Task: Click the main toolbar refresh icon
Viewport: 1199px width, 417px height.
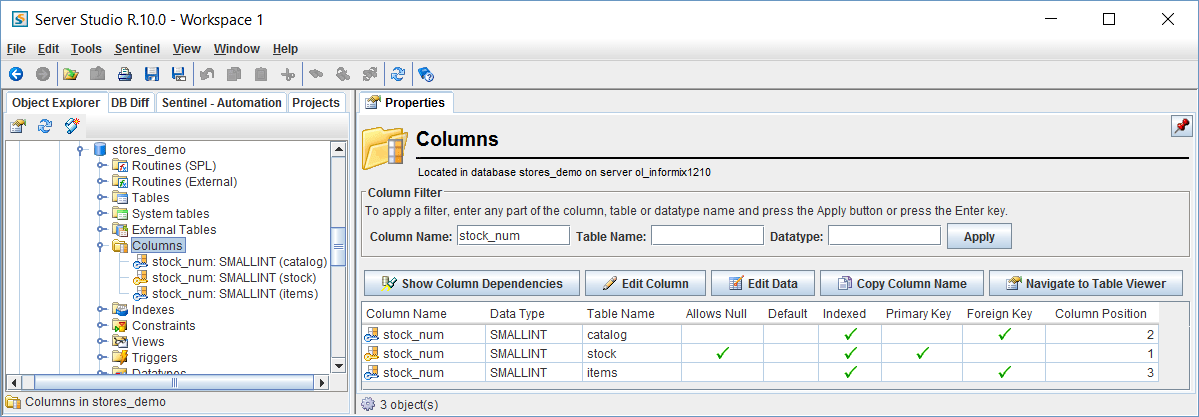Action: 398,74
